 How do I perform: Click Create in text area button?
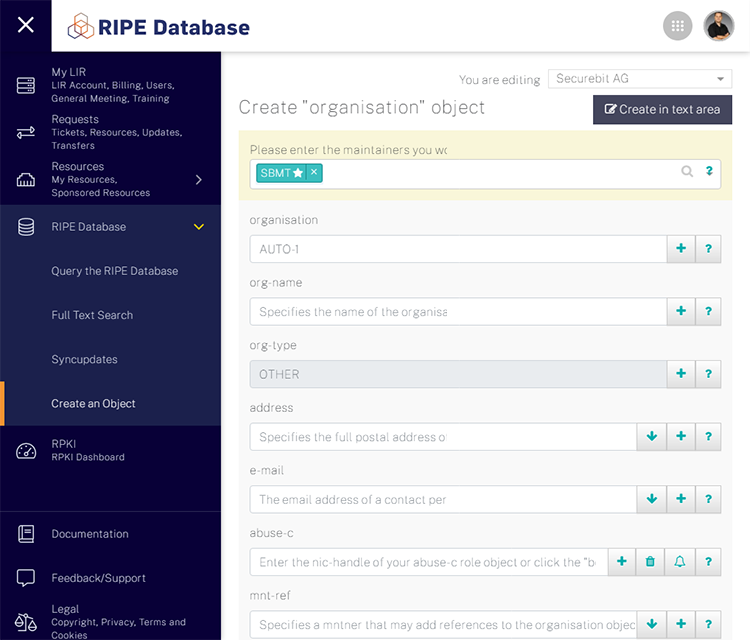tap(662, 109)
